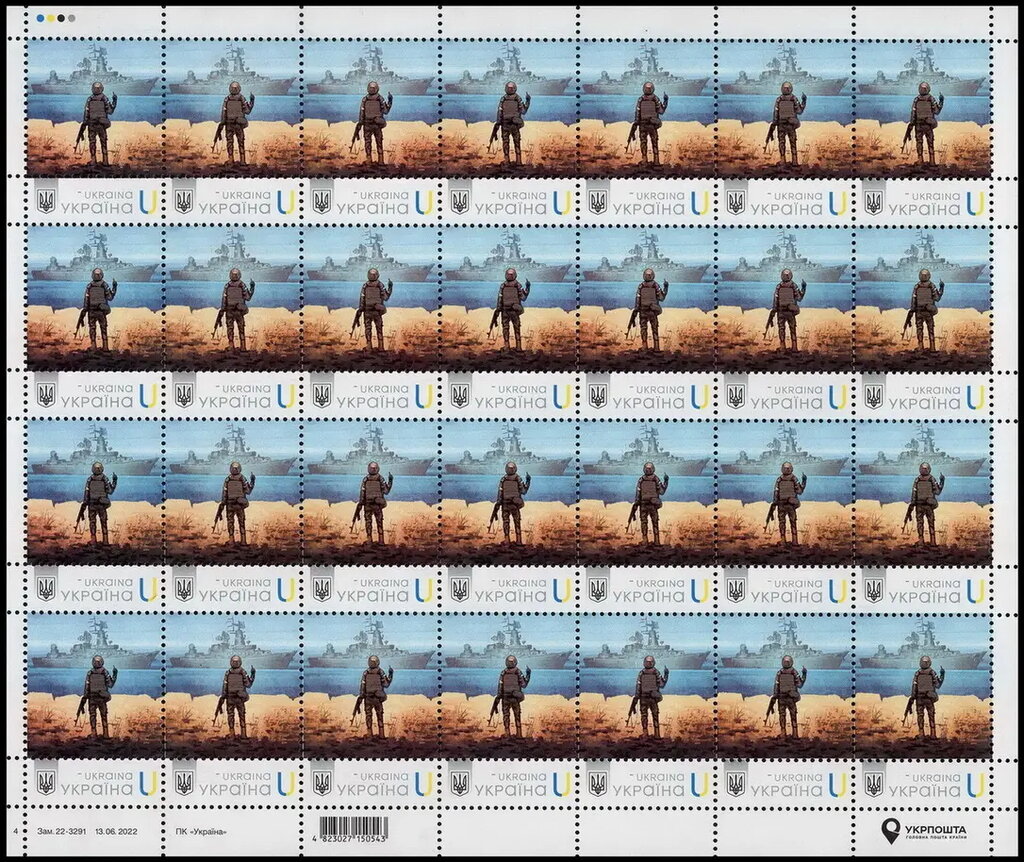Click the yellow color registration dot
The height and width of the screenshot is (862, 1024).
pyautogui.click(x=51, y=18)
